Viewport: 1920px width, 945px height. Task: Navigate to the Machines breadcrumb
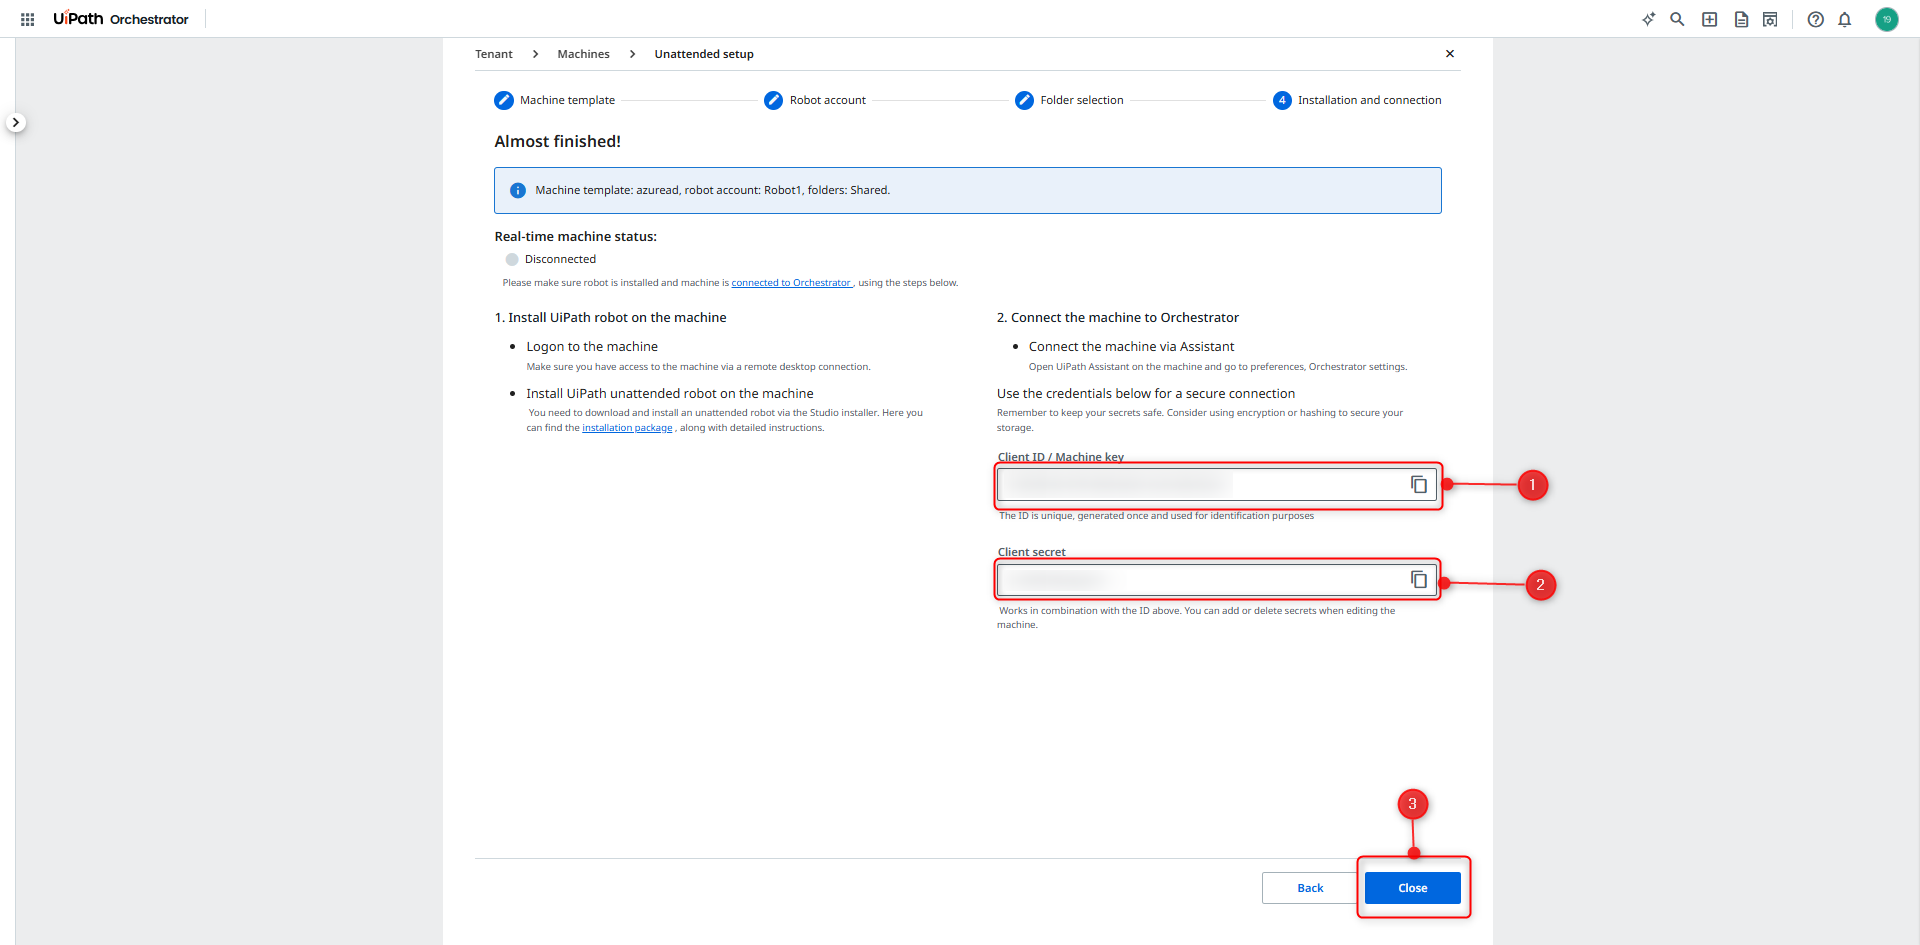(584, 54)
